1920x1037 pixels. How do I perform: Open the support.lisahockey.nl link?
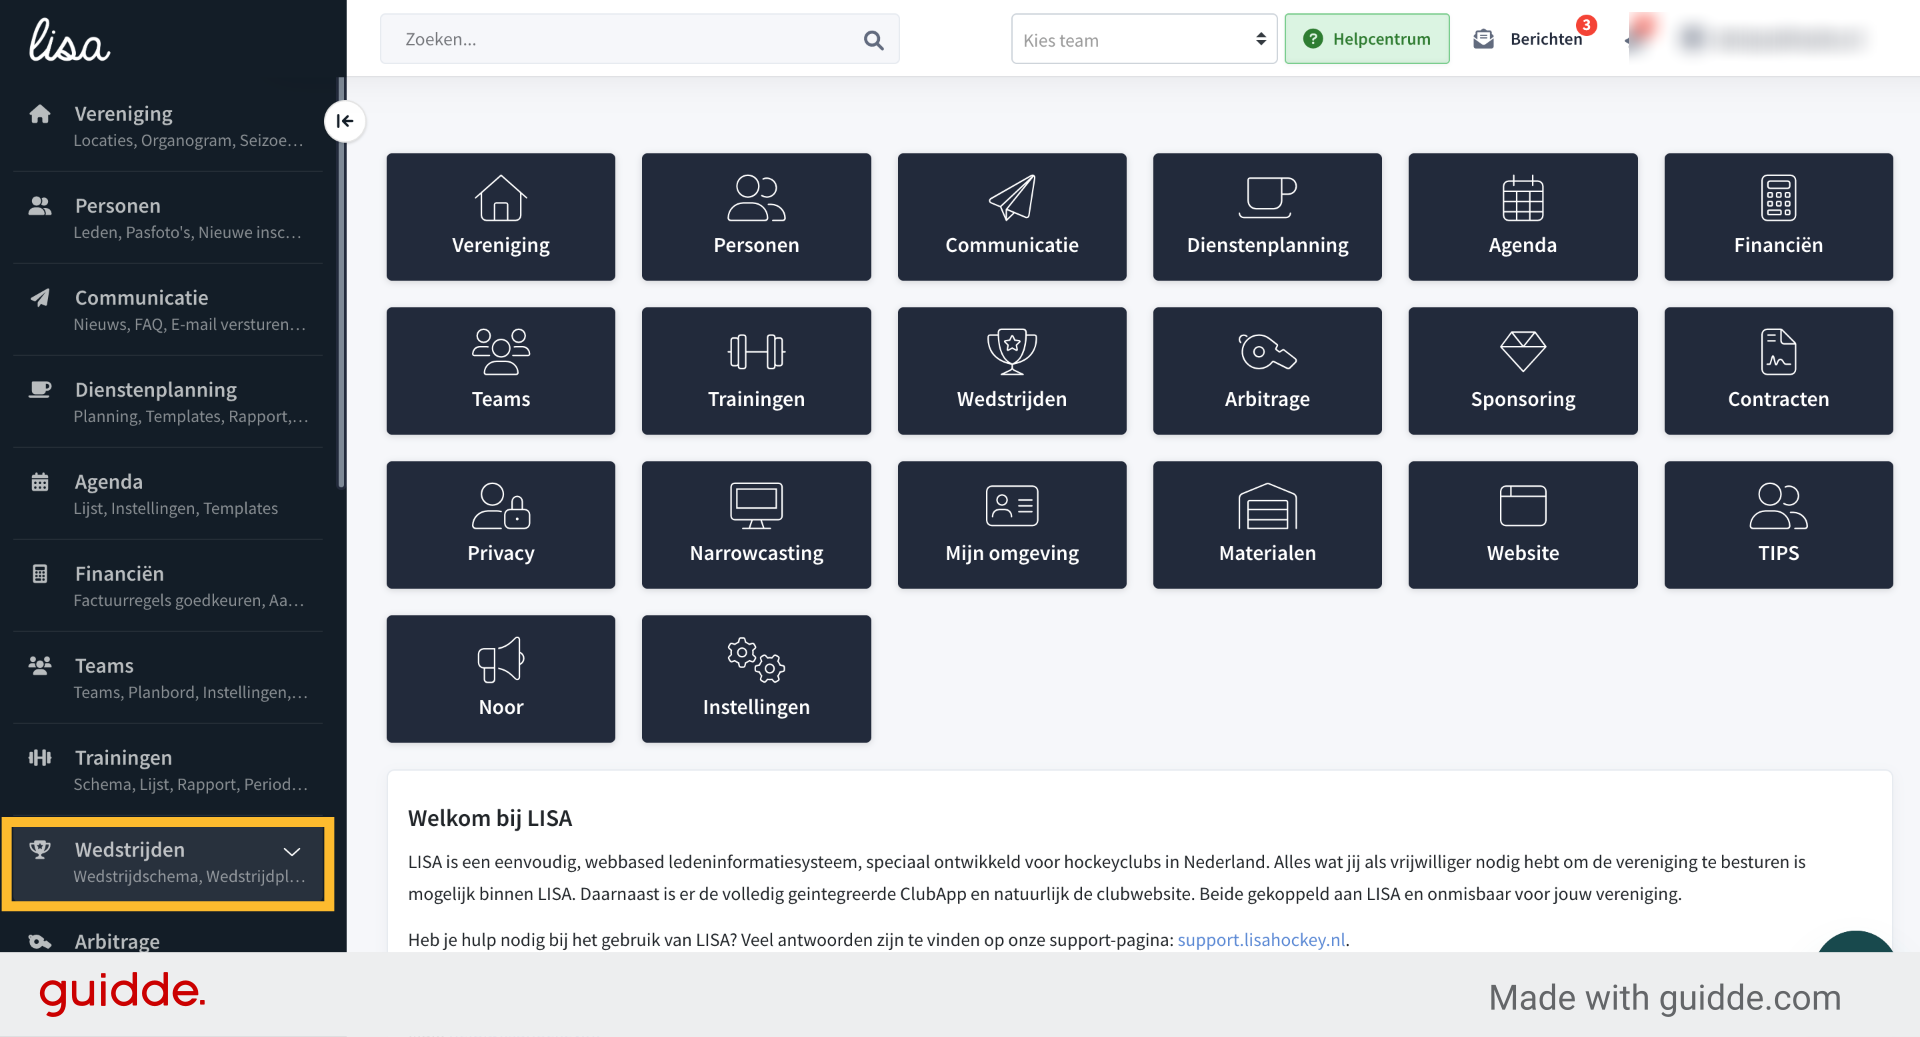click(x=1261, y=940)
